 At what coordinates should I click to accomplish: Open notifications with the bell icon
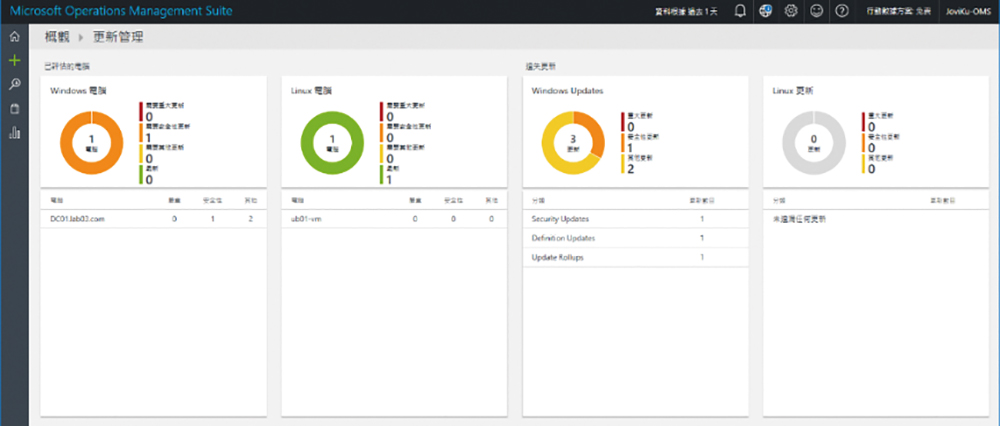tap(740, 11)
